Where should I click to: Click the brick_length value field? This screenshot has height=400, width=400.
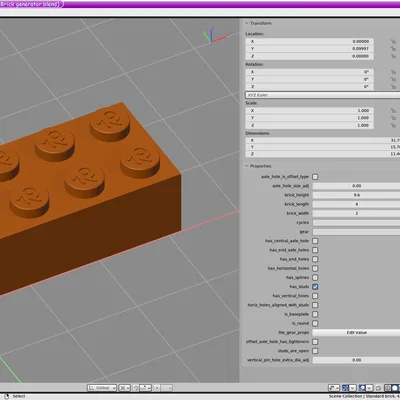356,204
